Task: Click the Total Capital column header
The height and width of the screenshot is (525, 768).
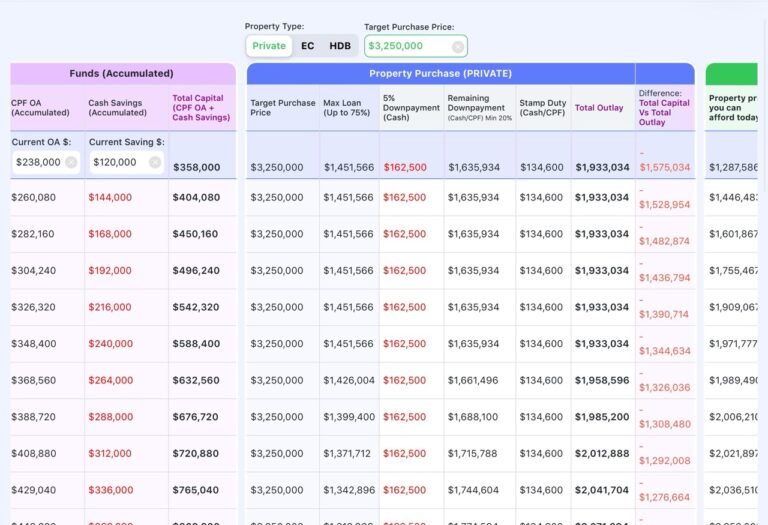Action: pos(201,108)
